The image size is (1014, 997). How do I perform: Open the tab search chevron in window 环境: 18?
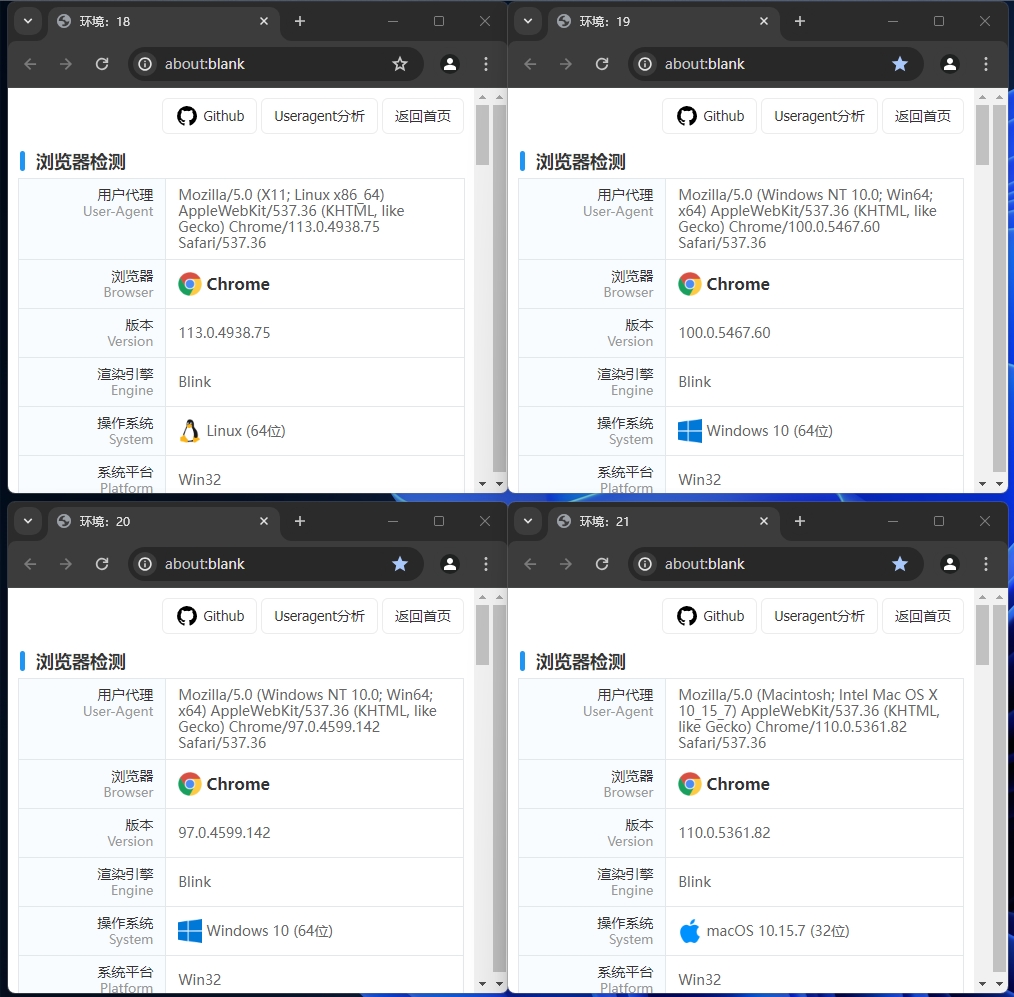point(27,21)
